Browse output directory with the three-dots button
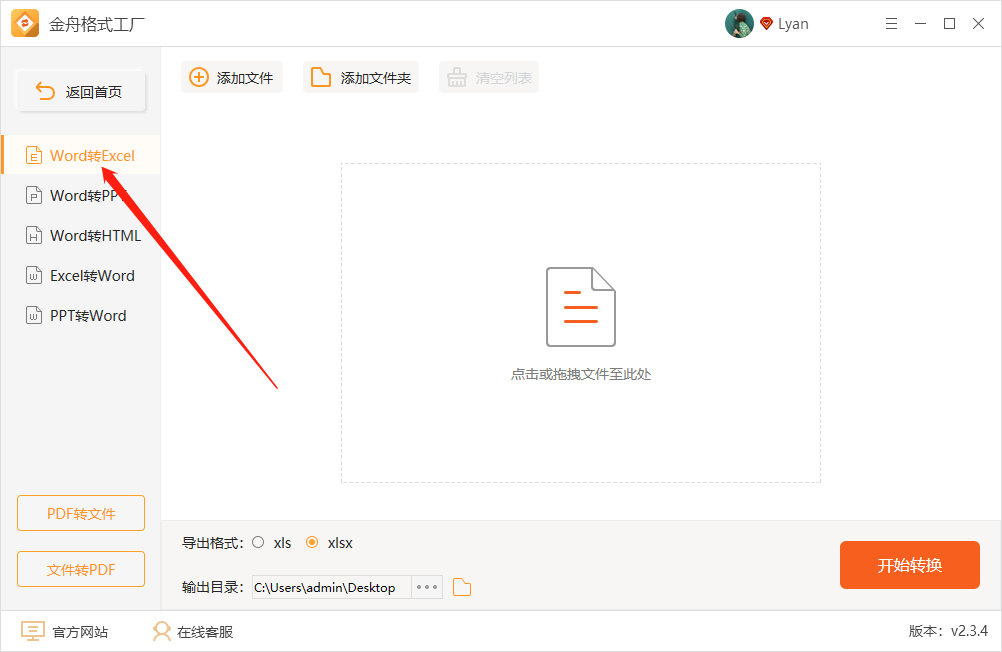 [427, 587]
